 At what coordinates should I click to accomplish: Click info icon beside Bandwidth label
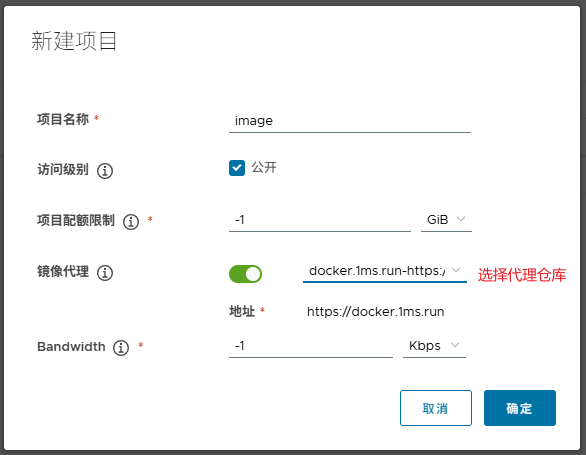click(121, 348)
